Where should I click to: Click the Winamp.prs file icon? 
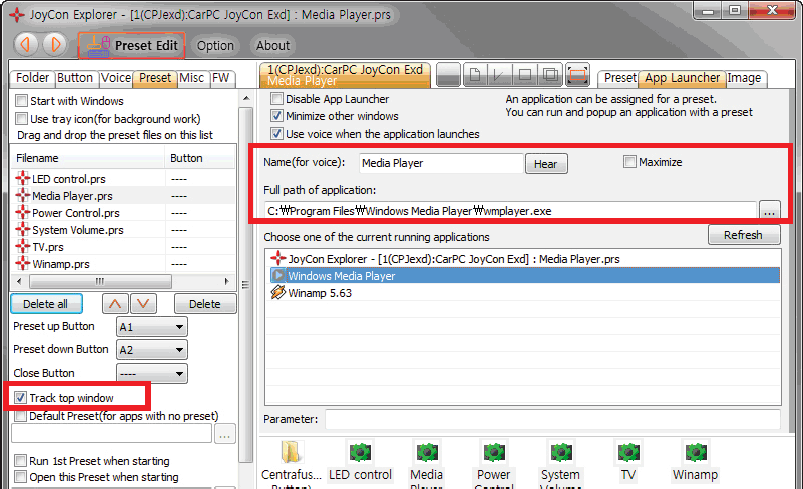click(23, 263)
